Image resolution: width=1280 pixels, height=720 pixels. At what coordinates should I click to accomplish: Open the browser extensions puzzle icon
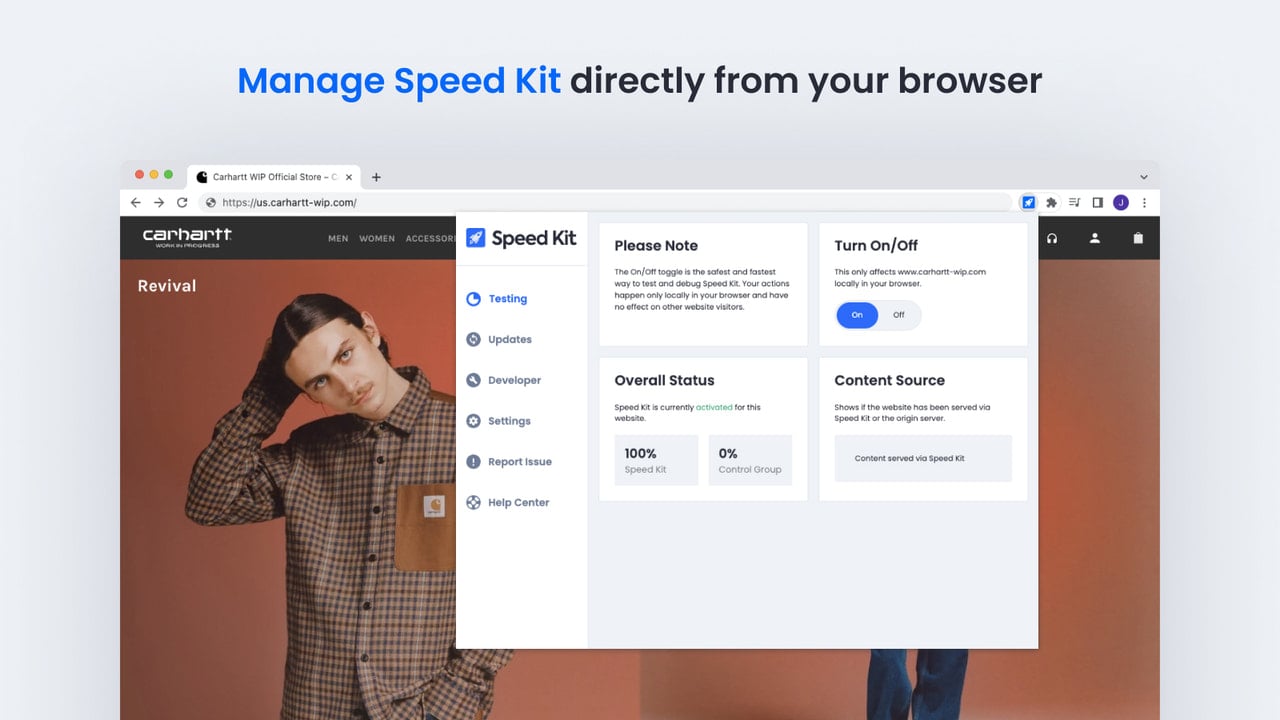coord(1051,202)
